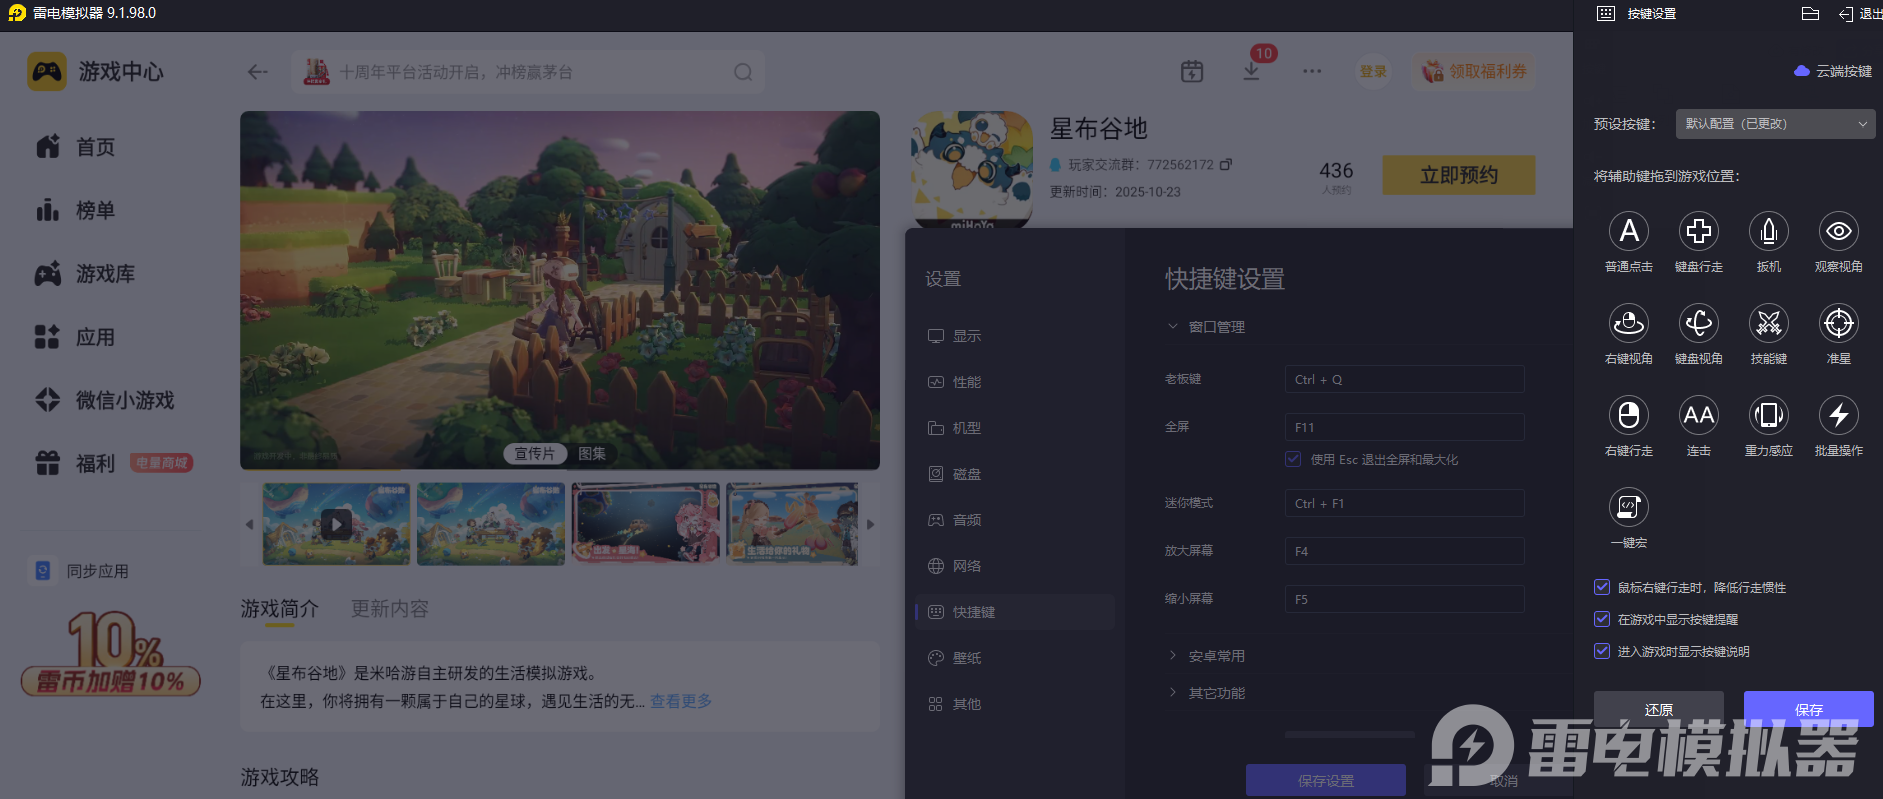This screenshot has height=799, width=1883.
Task: Open 同步应用 in the sidebar
Action: pos(79,571)
